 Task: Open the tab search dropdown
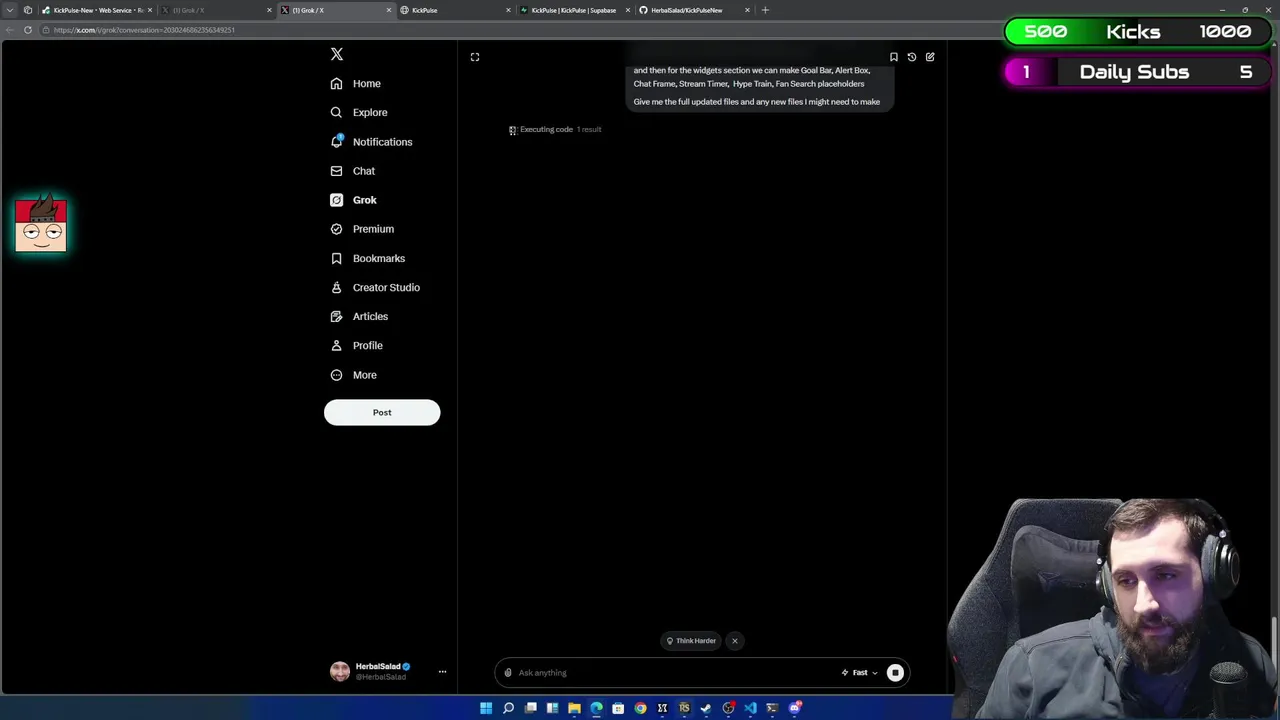tap(11, 10)
